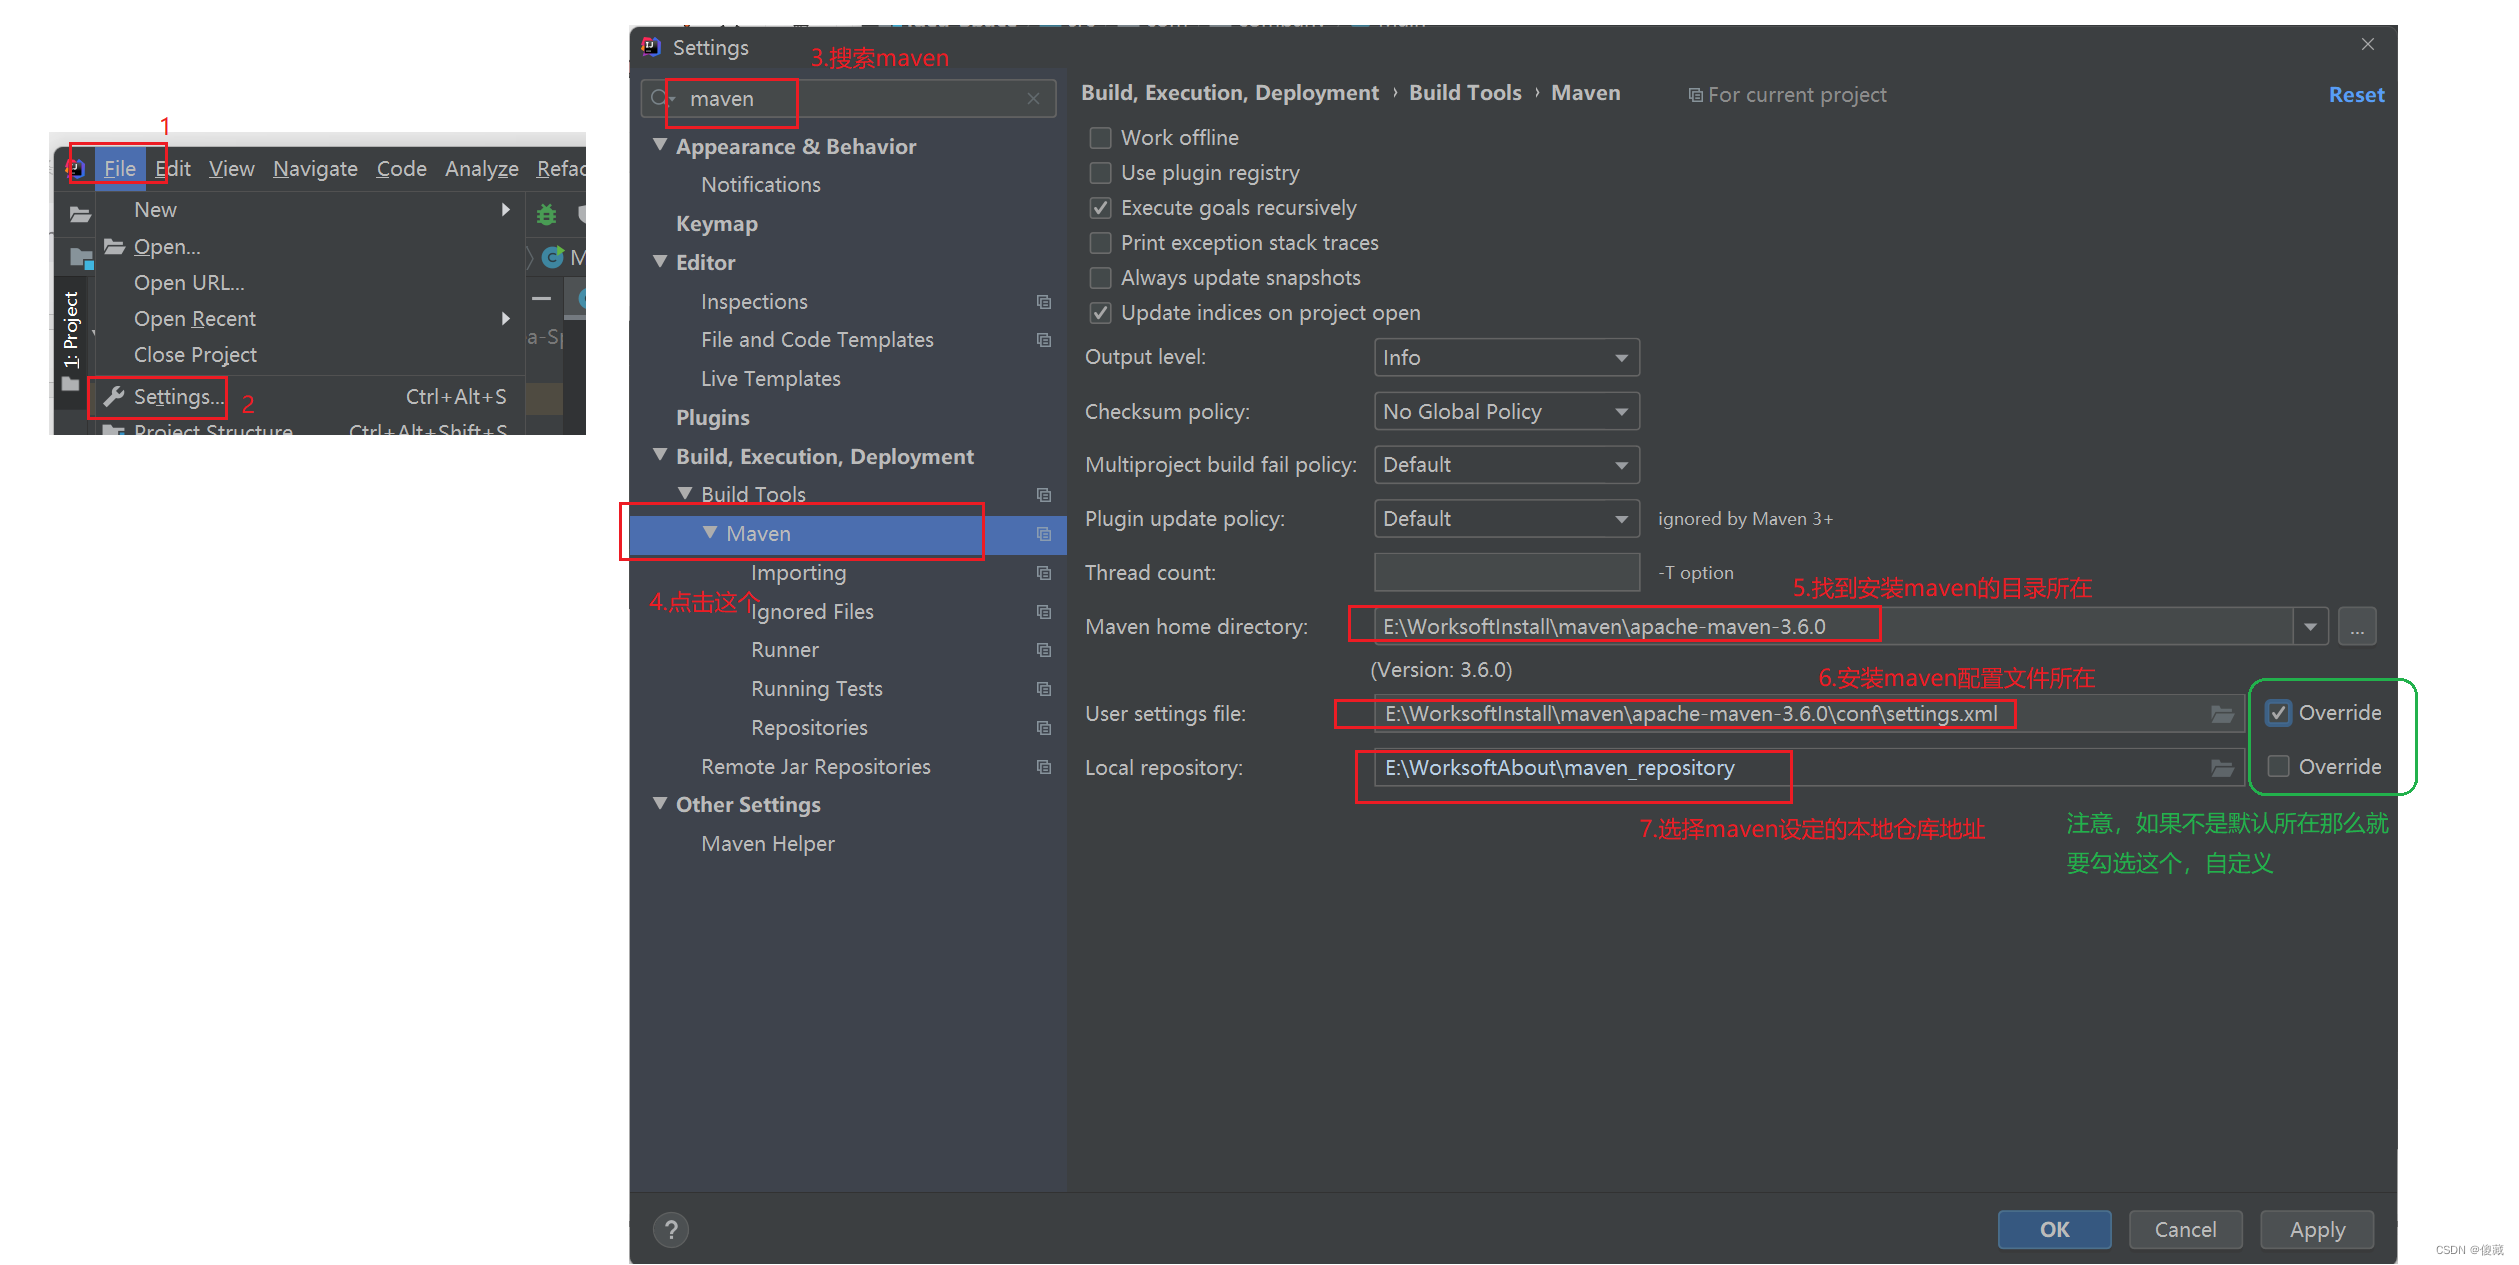
Task: Click the Apply button
Action: coord(2316,1229)
